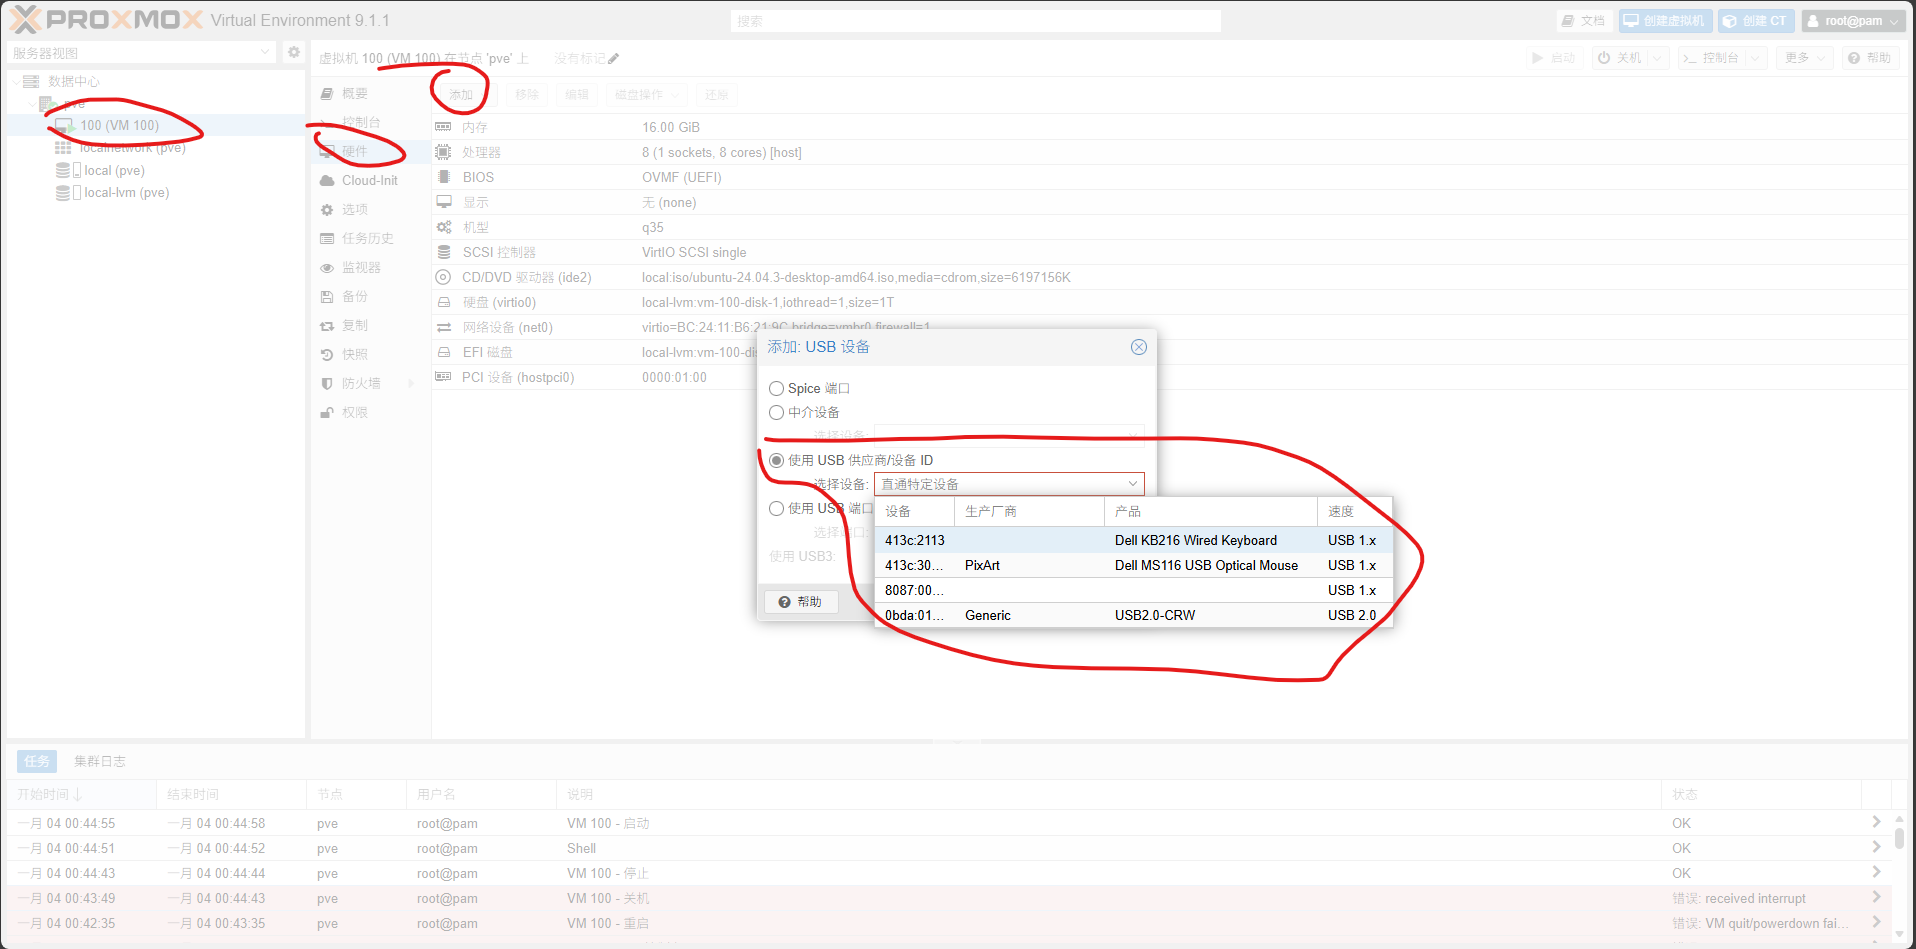Close the Add USB Device dialog
This screenshot has width=1916, height=949.
tap(1138, 347)
